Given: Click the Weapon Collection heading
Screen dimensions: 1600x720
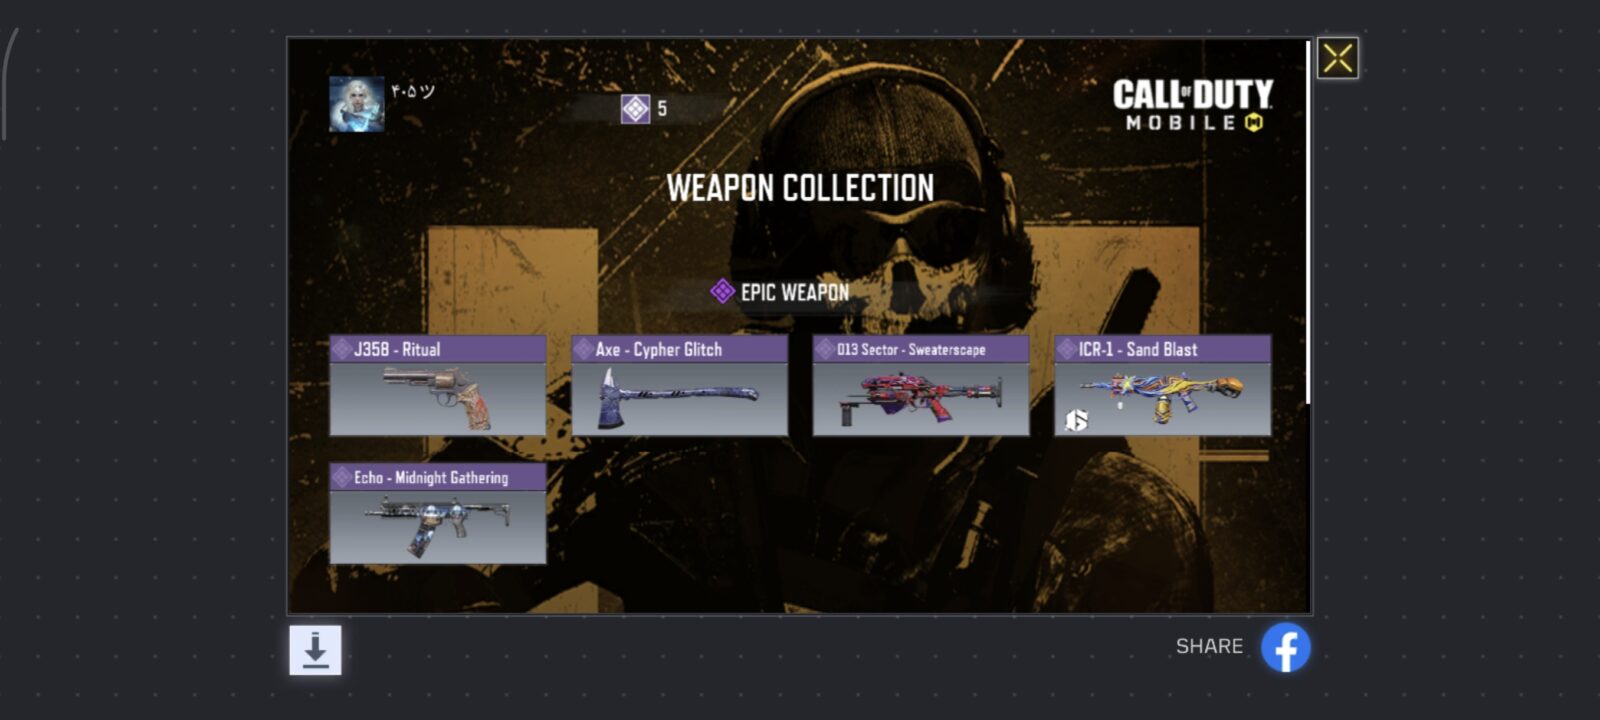Looking at the screenshot, I should pyautogui.click(x=800, y=188).
